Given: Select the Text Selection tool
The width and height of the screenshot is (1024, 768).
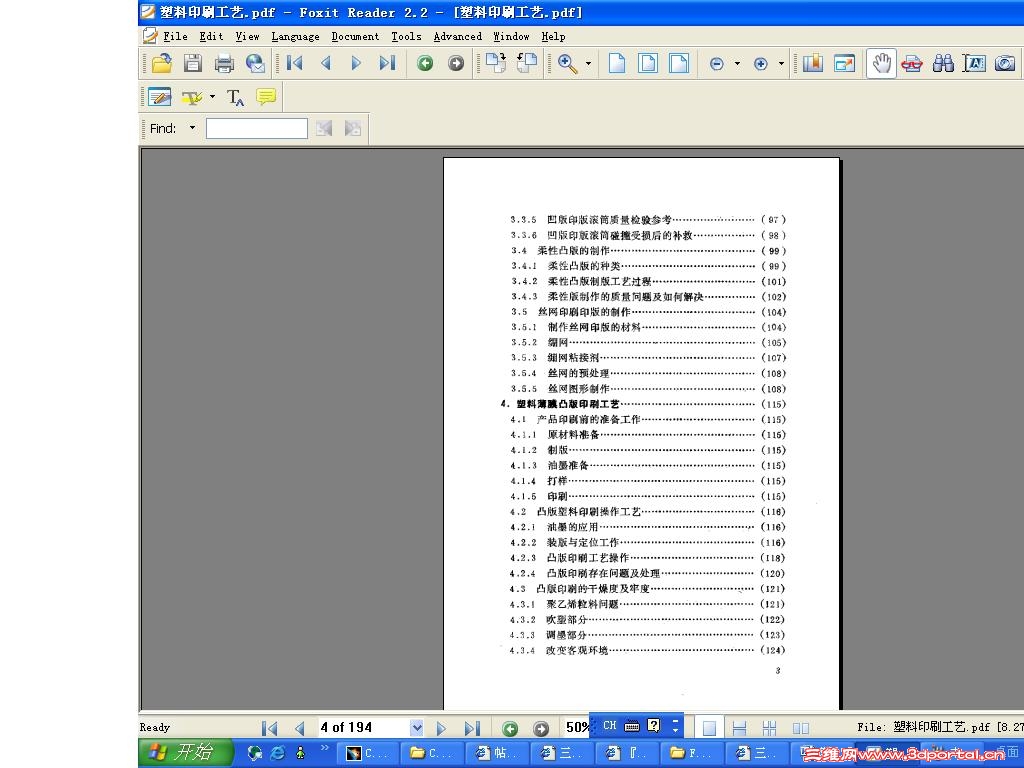Looking at the screenshot, I should (x=974, y=63).
